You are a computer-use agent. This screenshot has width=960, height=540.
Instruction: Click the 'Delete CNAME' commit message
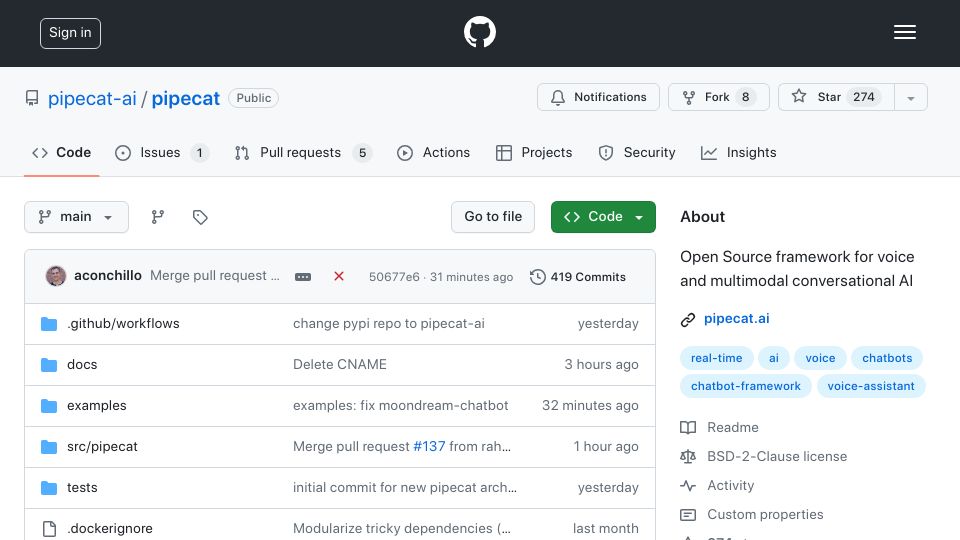340,364
